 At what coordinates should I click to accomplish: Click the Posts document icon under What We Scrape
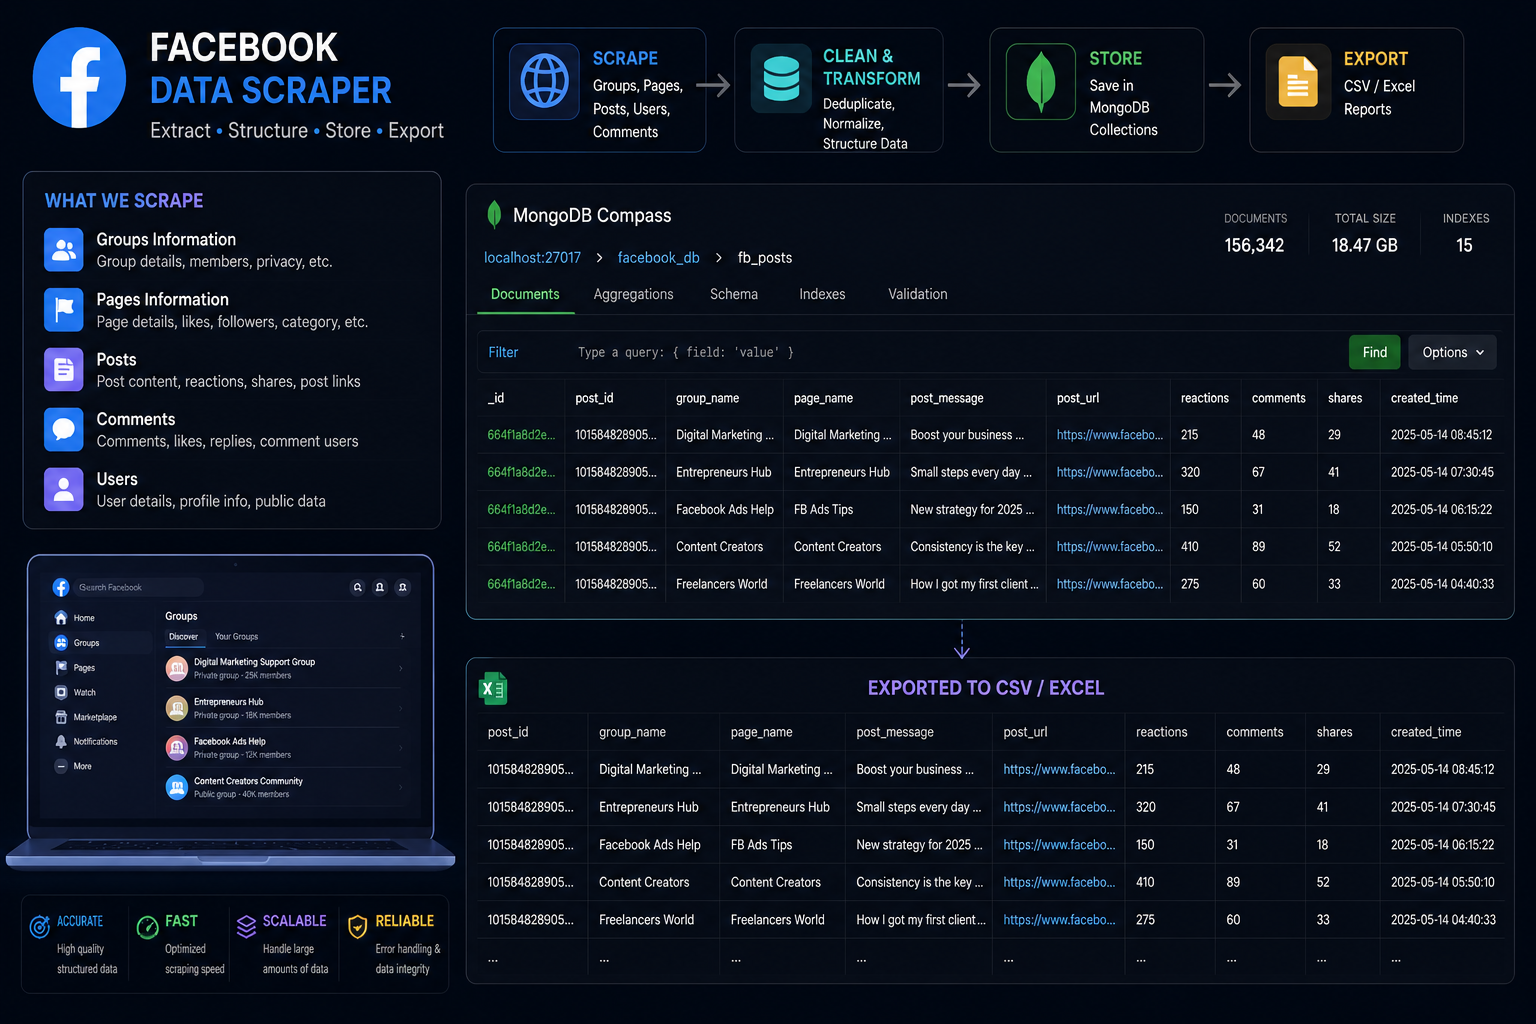click(x=64, y=370)
